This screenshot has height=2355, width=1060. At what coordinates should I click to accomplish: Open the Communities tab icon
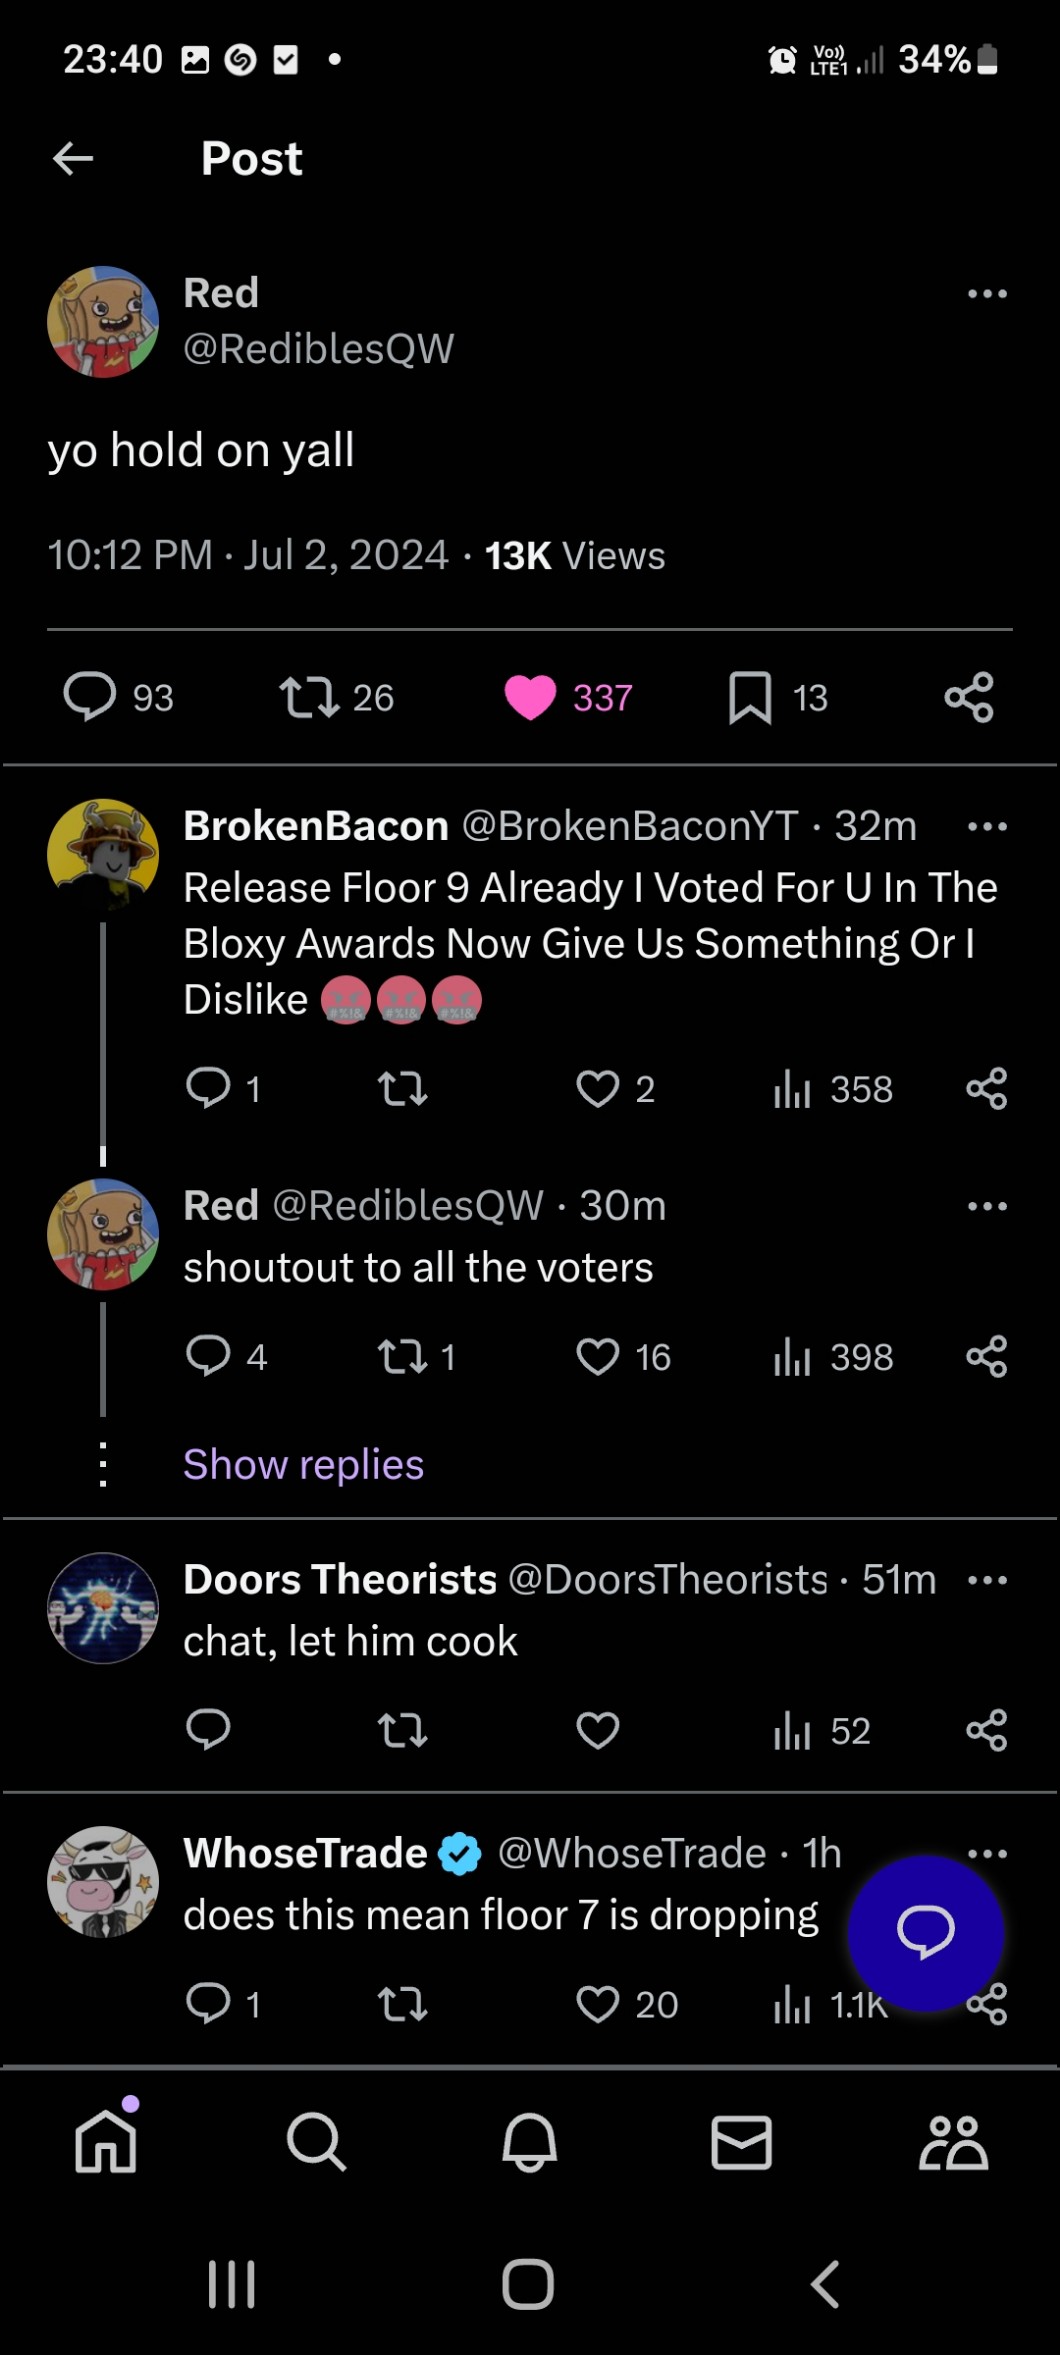click(953, 2142)
